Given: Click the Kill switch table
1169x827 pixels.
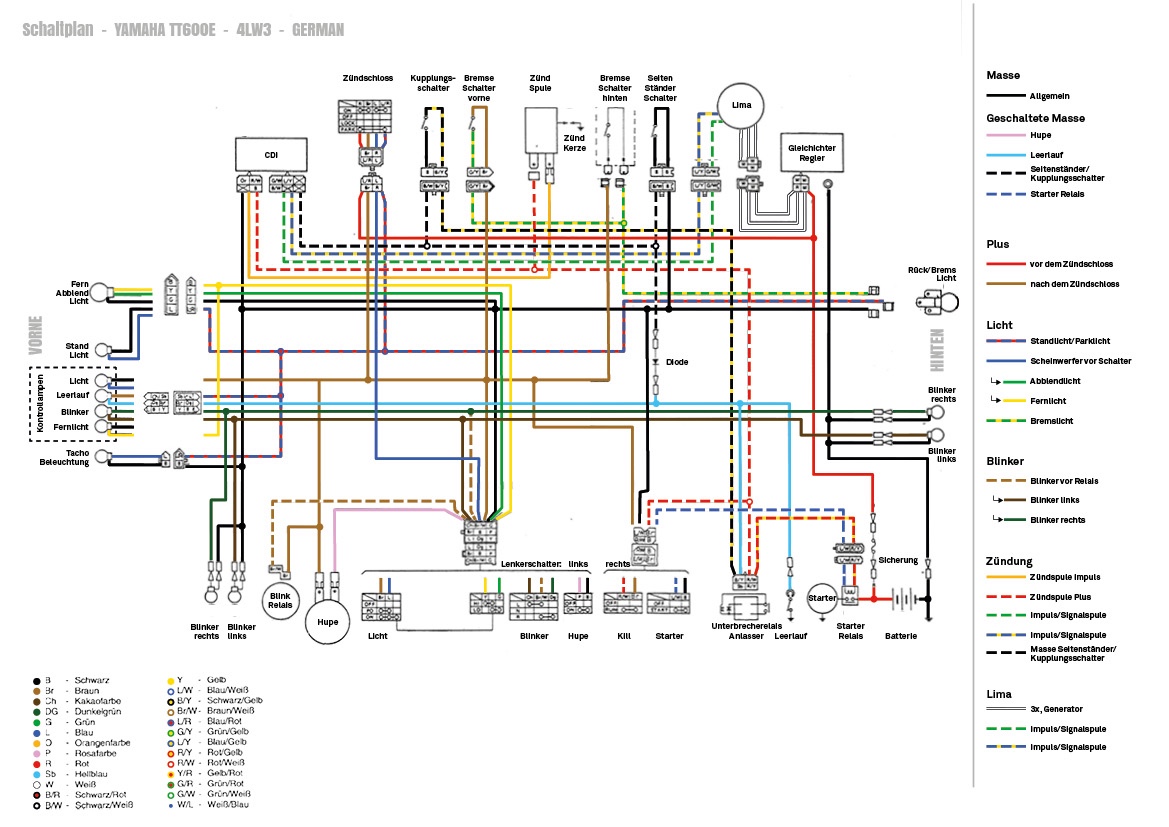Looking at the screenshot, I should pyautogui.click(x=623, y=603).
